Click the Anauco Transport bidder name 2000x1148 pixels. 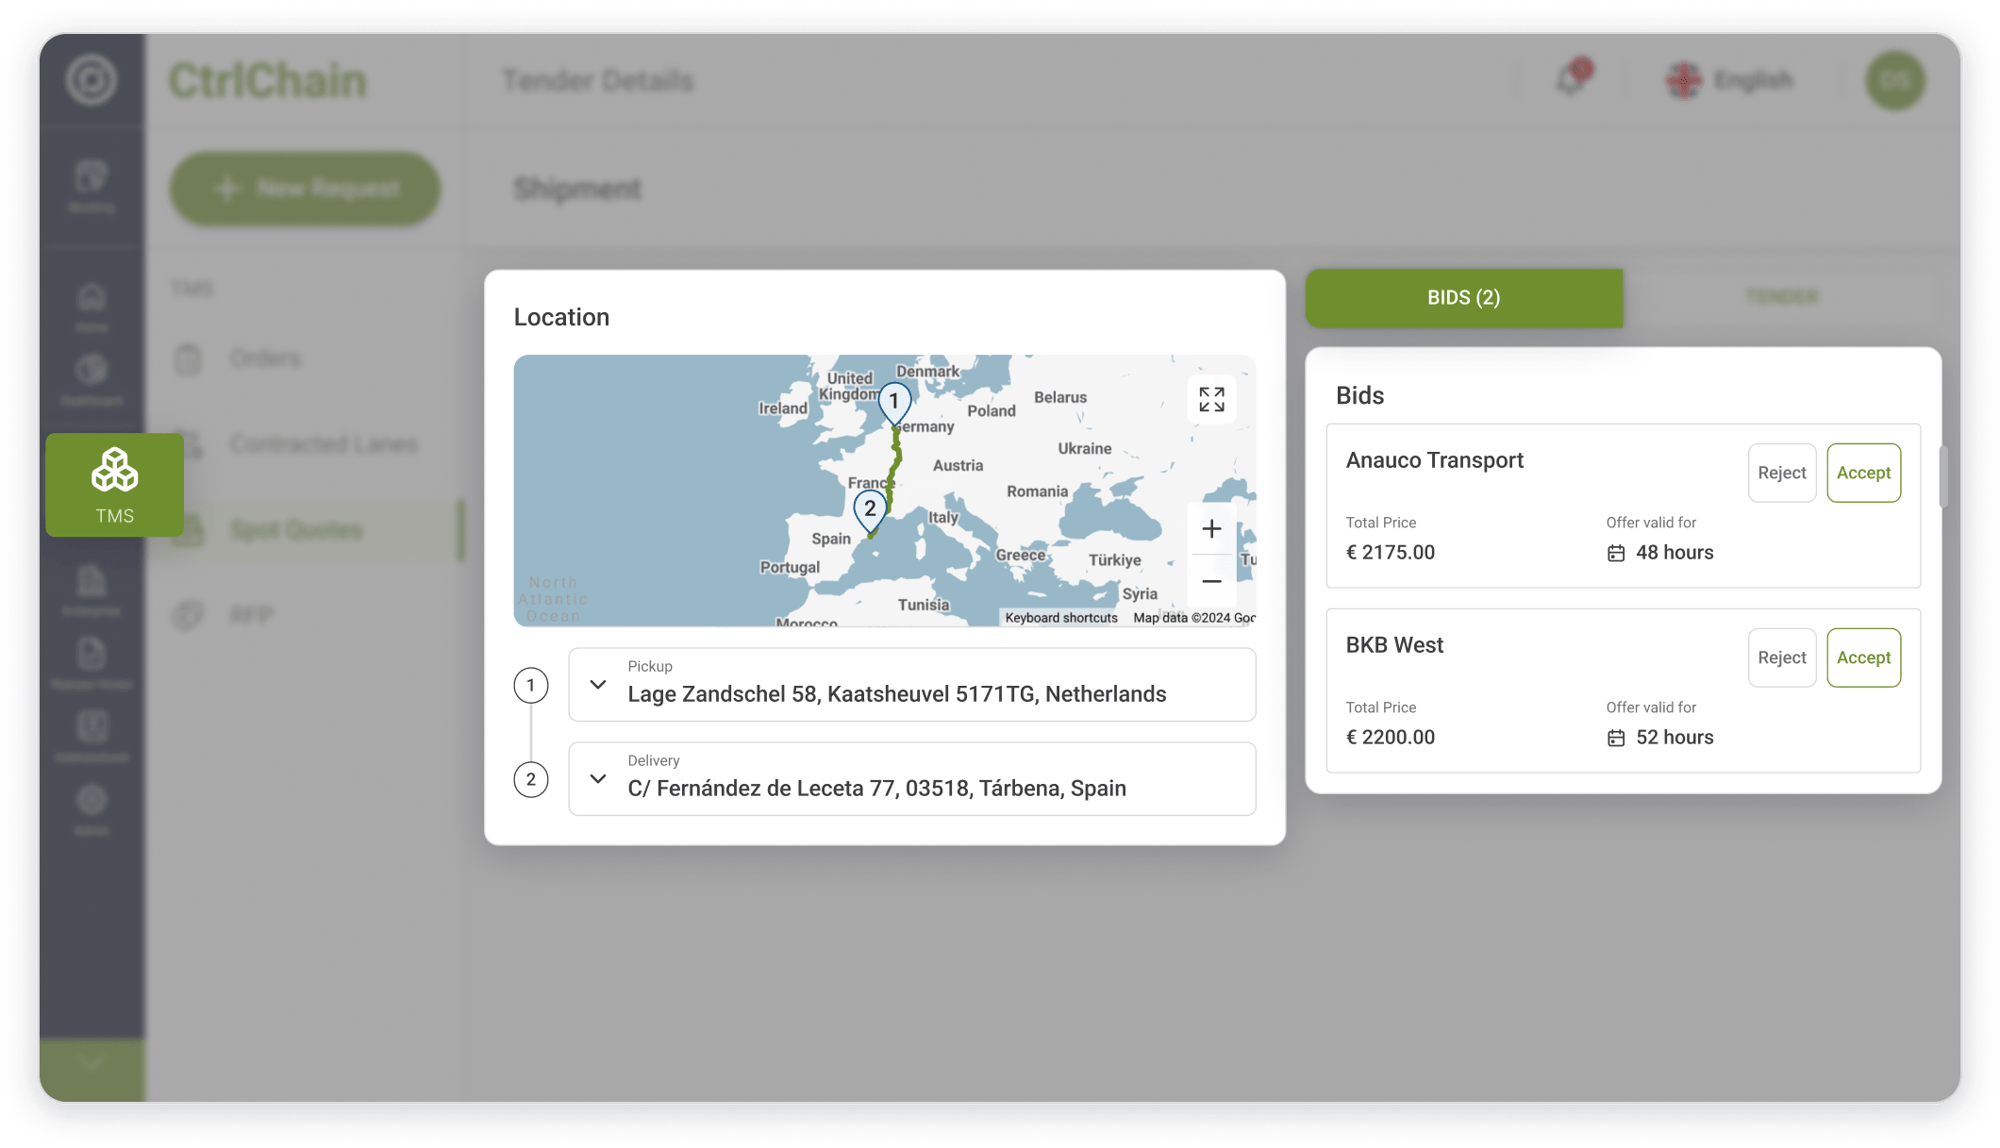[x=1434, y=461]
